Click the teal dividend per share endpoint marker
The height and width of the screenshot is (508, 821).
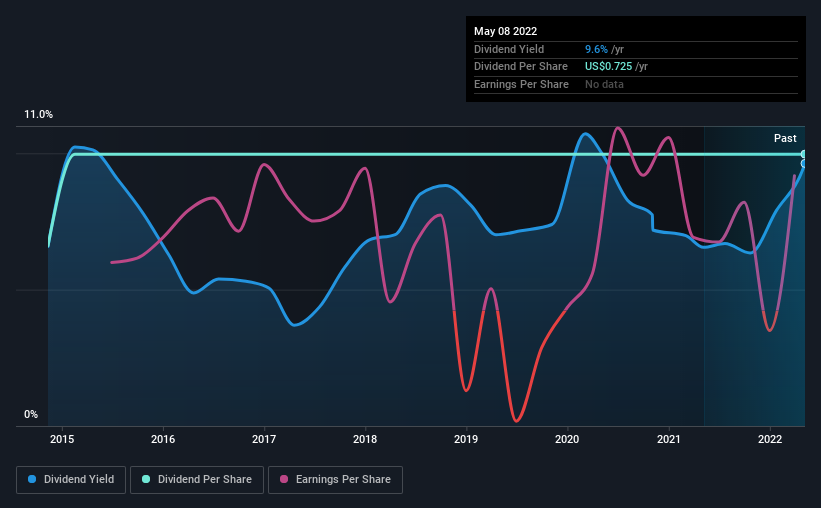[803, 154]
